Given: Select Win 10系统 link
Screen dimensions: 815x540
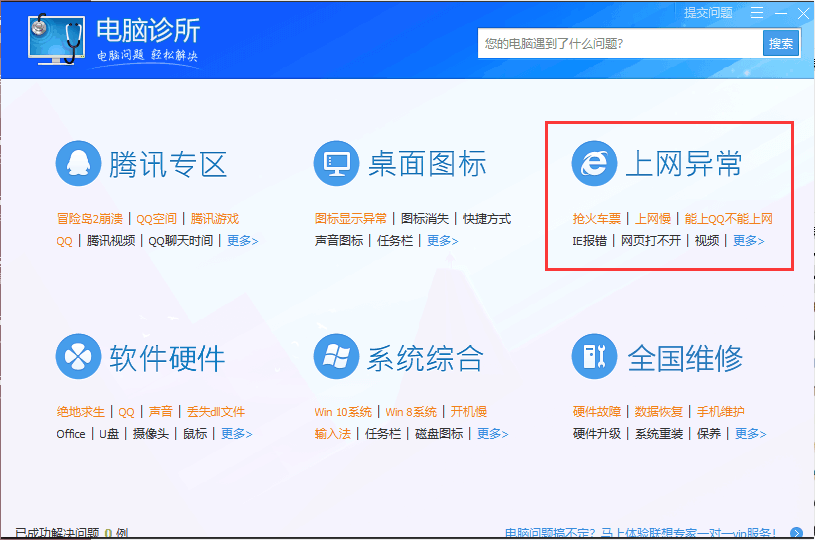Looking at the screenshot, I should point(343,412).
